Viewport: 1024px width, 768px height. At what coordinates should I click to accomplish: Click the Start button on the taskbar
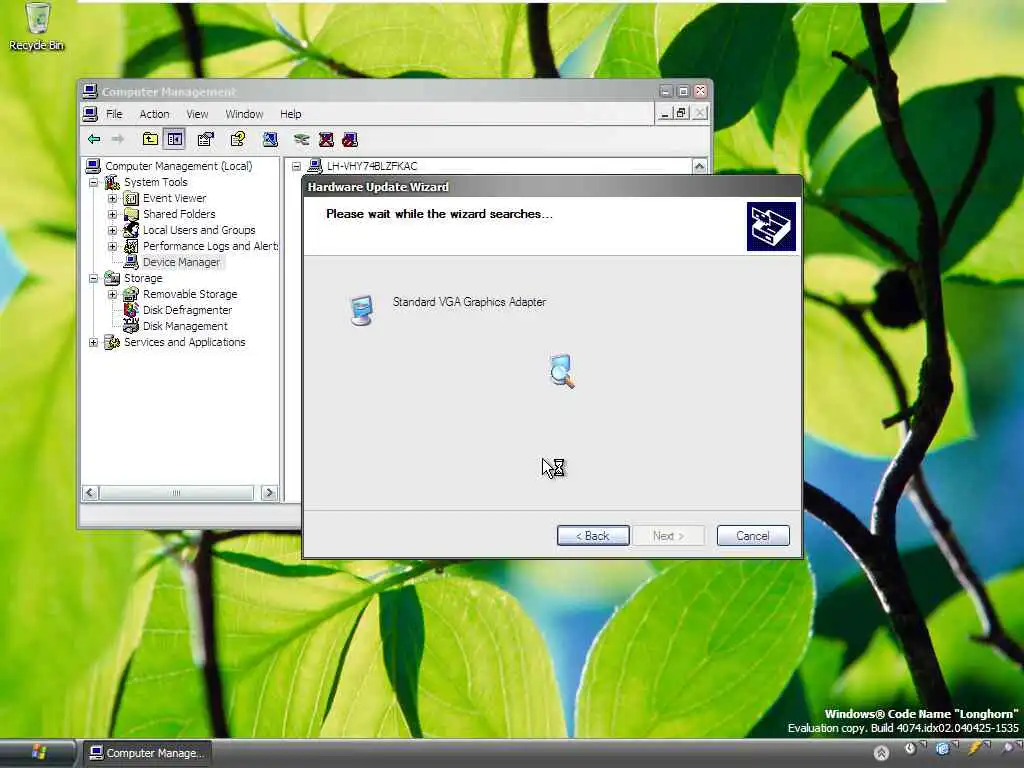coord(37,753)
